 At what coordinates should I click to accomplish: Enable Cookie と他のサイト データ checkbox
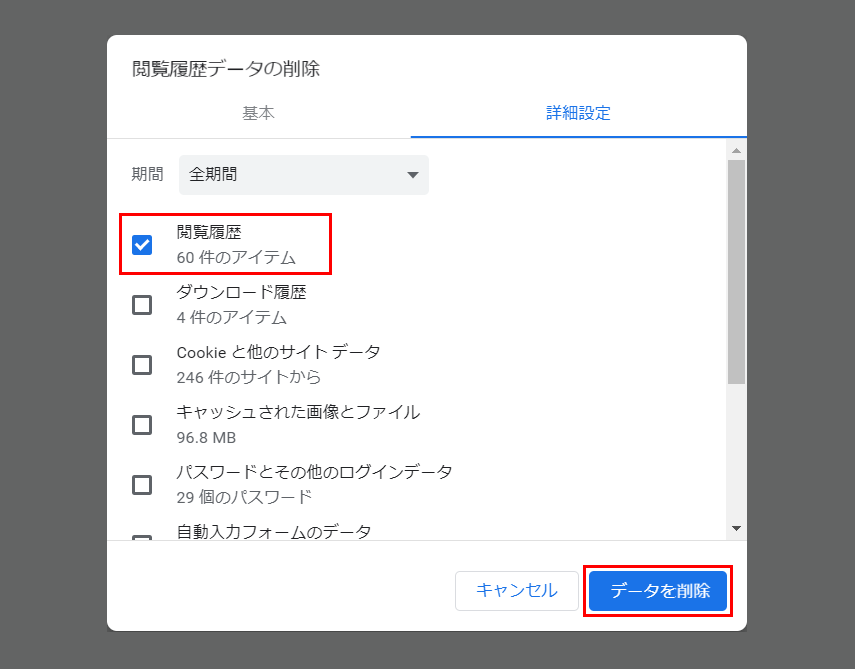(142, 365)
